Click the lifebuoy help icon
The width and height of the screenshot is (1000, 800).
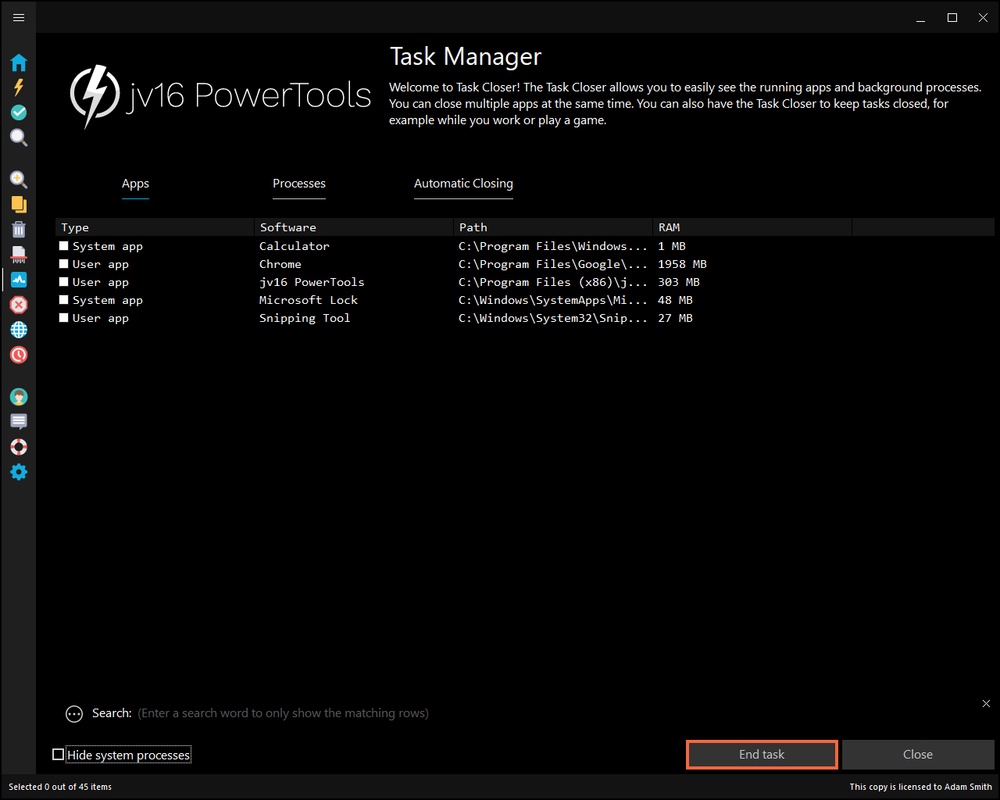coord(18,447)
